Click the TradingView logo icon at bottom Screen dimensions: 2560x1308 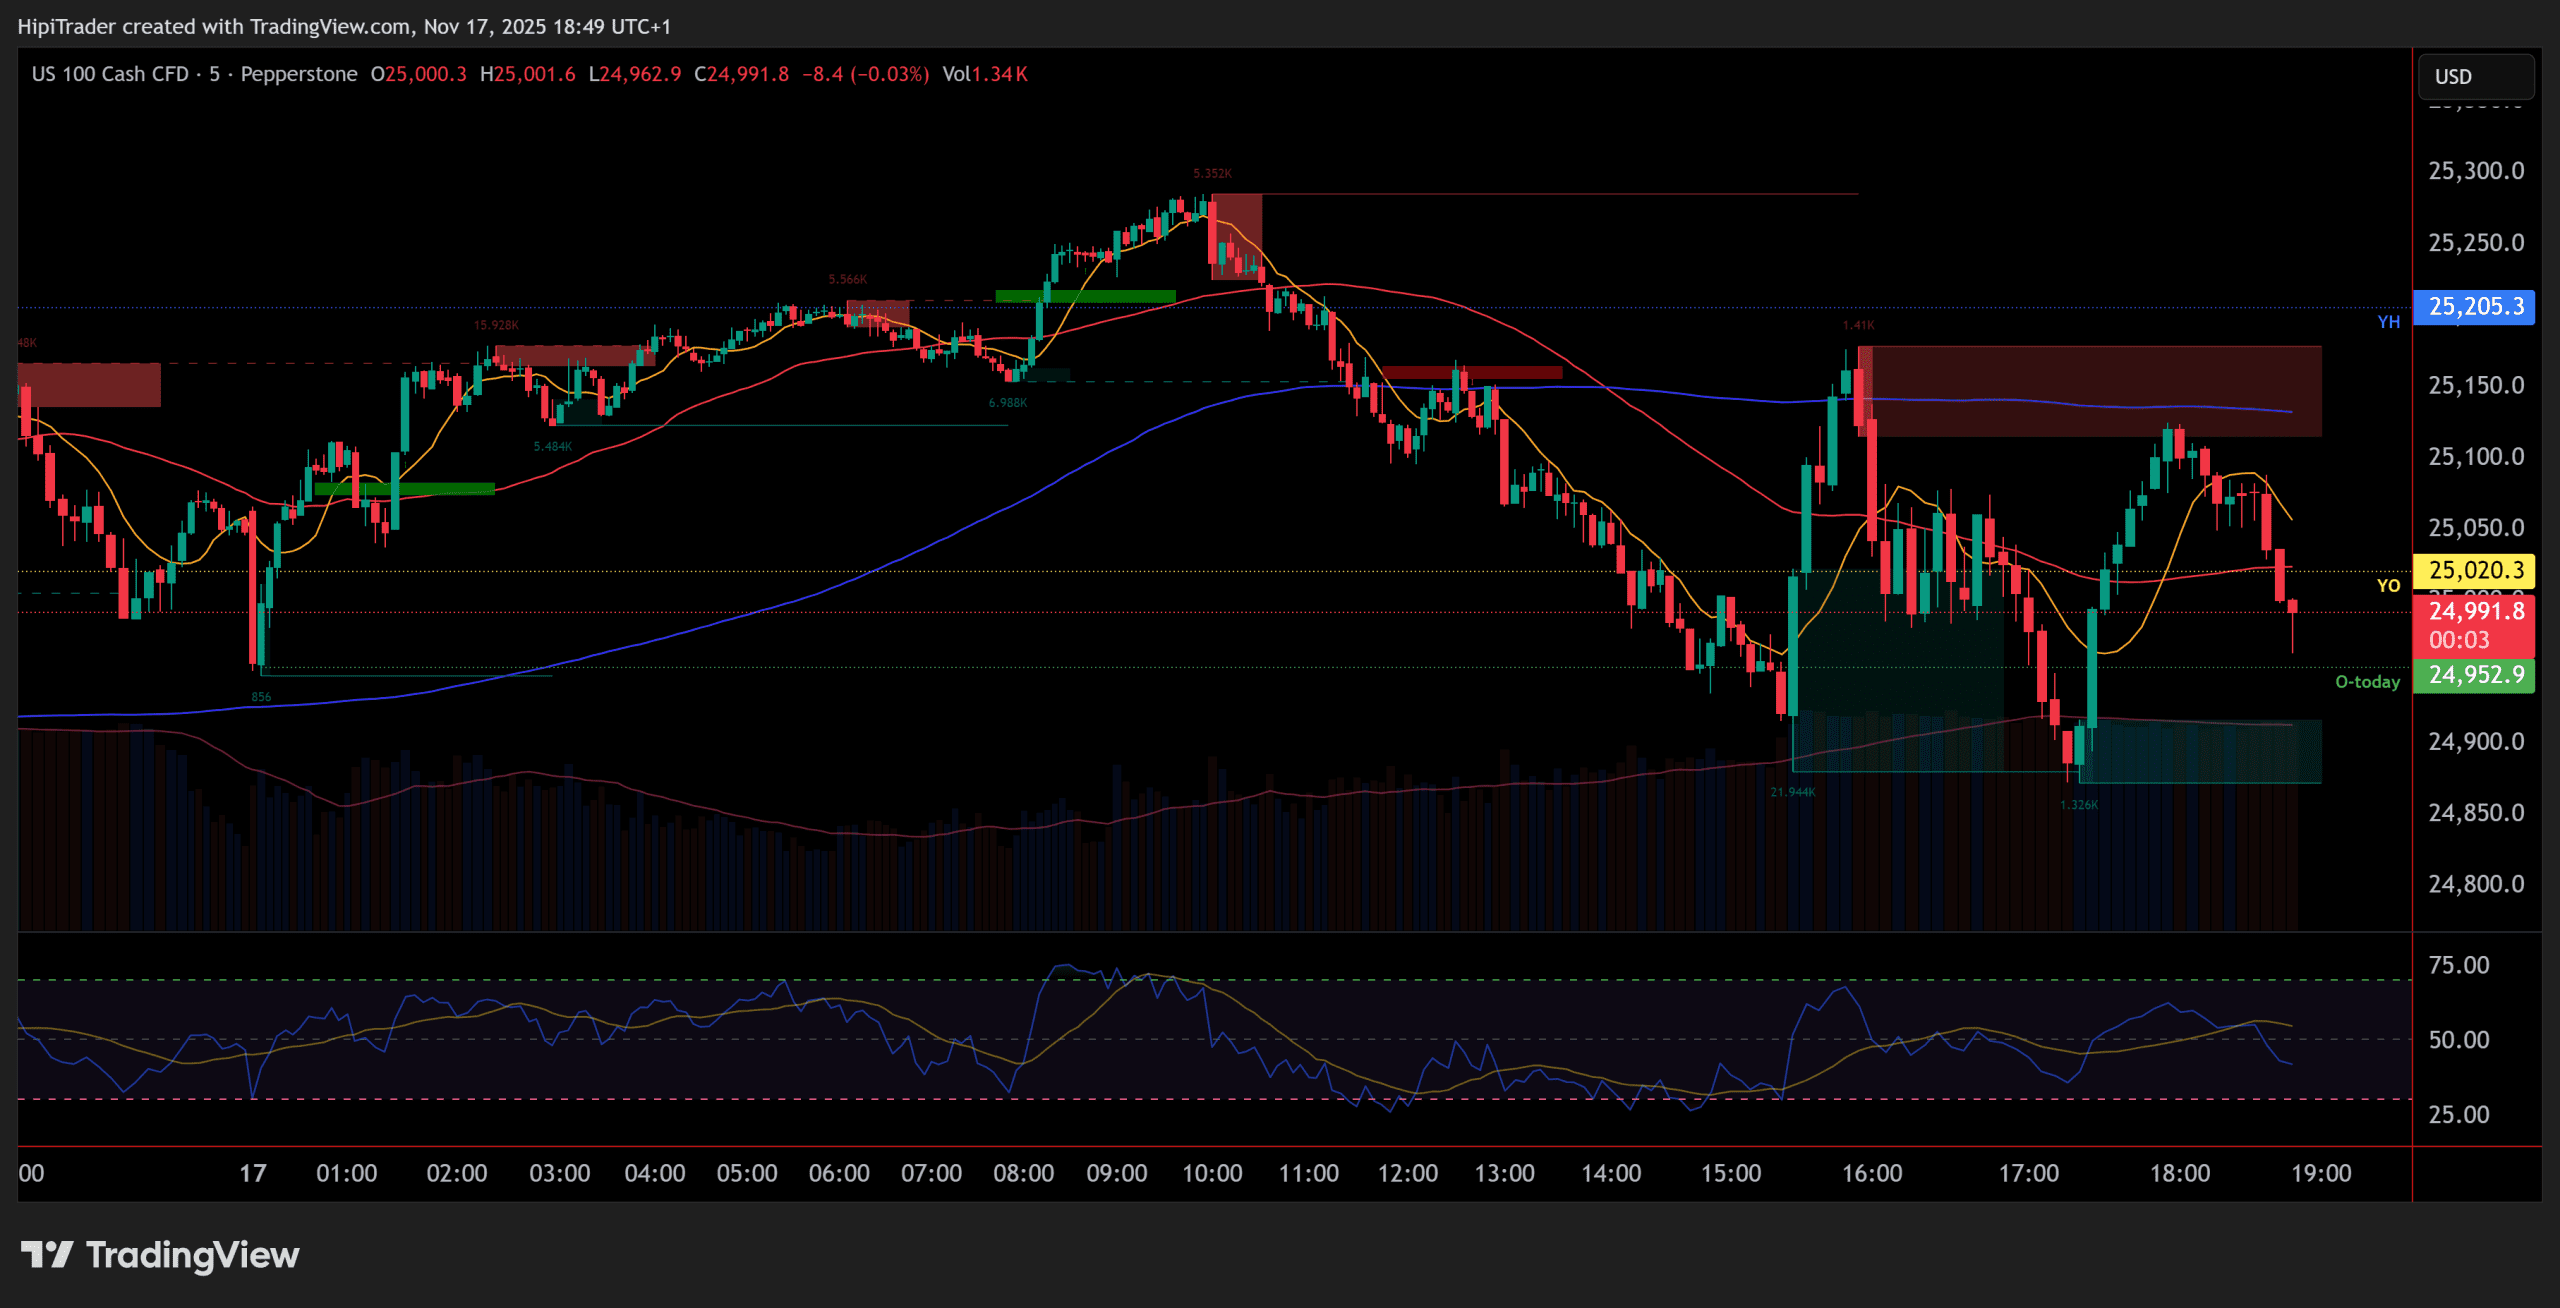(46, 1254)
